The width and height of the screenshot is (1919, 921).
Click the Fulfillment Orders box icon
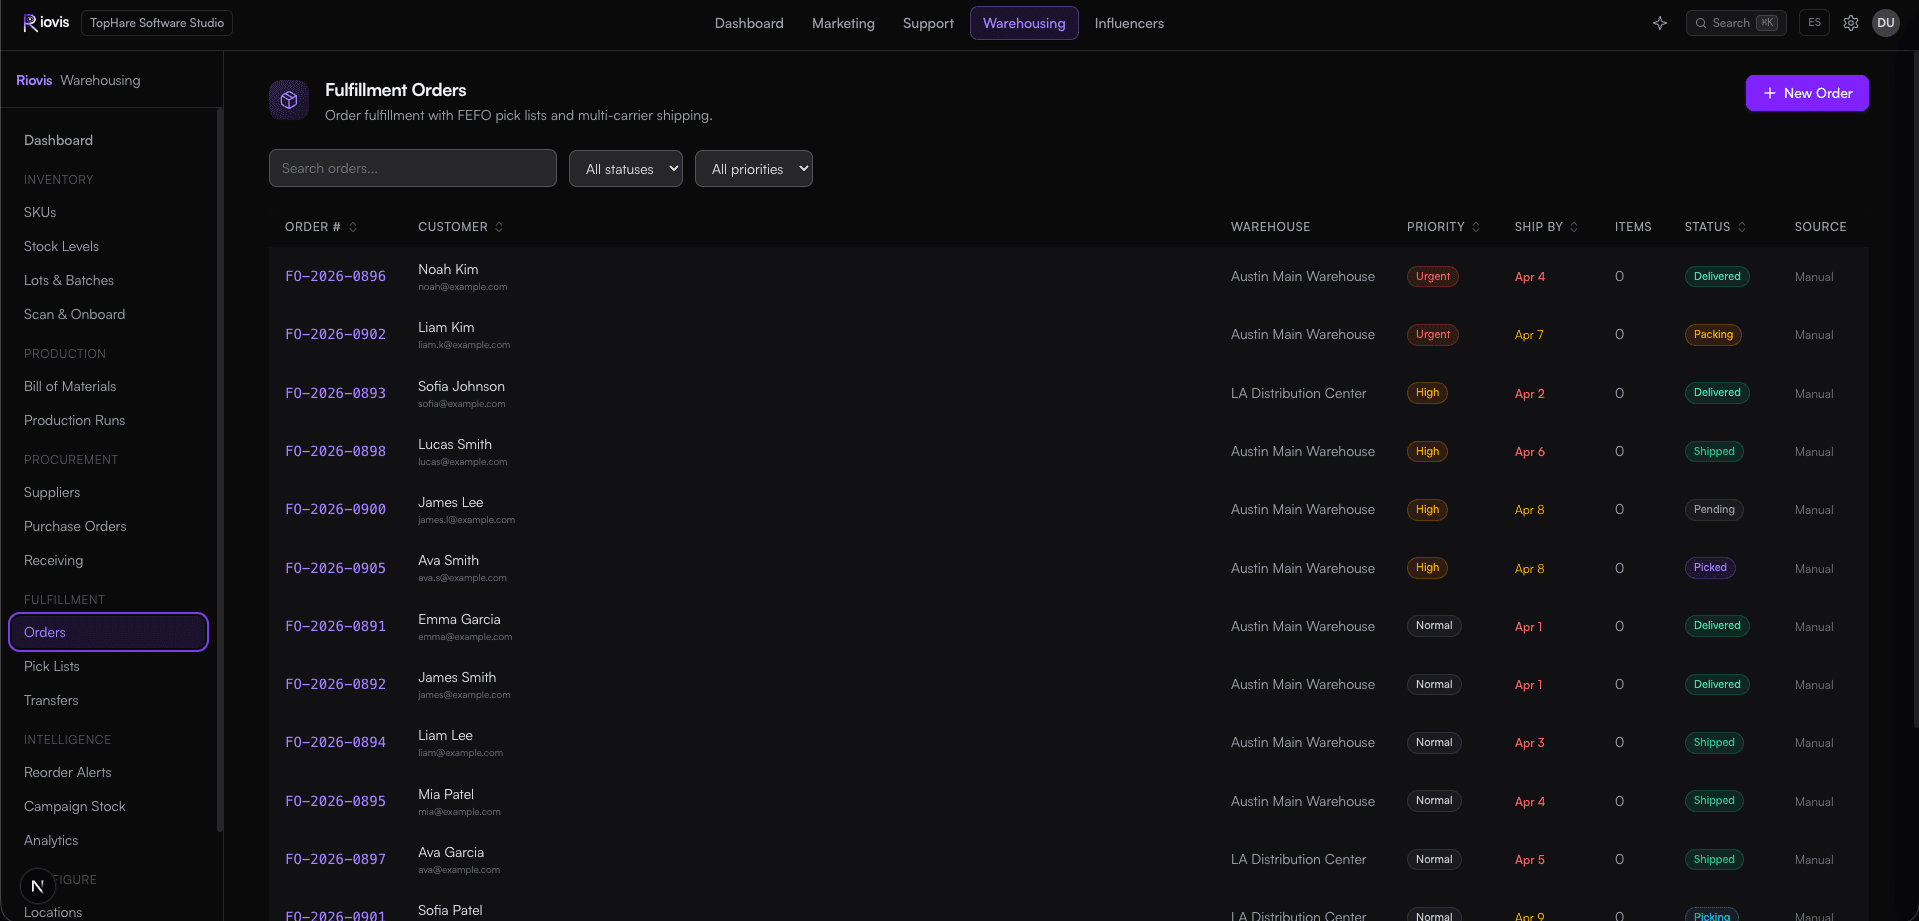(289, 100)
